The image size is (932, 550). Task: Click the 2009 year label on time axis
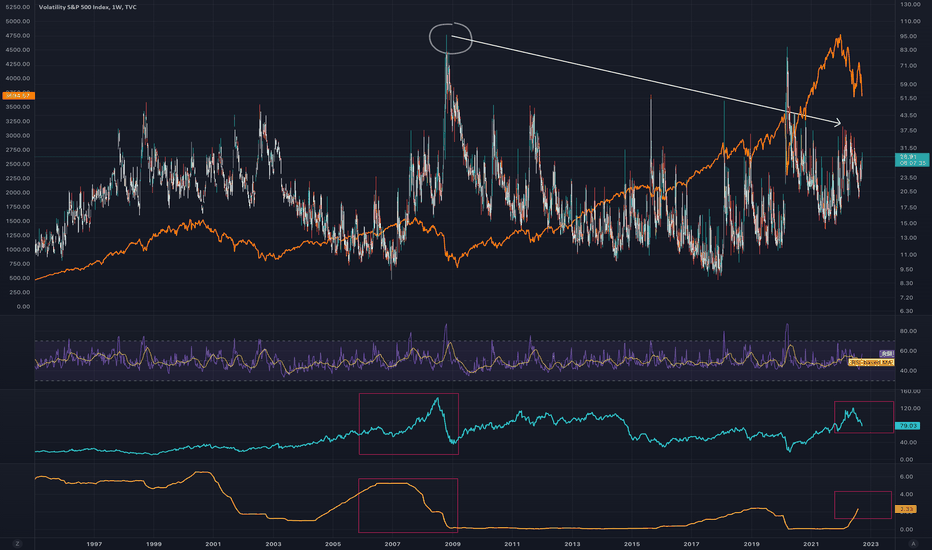click(x=452, y=543)
